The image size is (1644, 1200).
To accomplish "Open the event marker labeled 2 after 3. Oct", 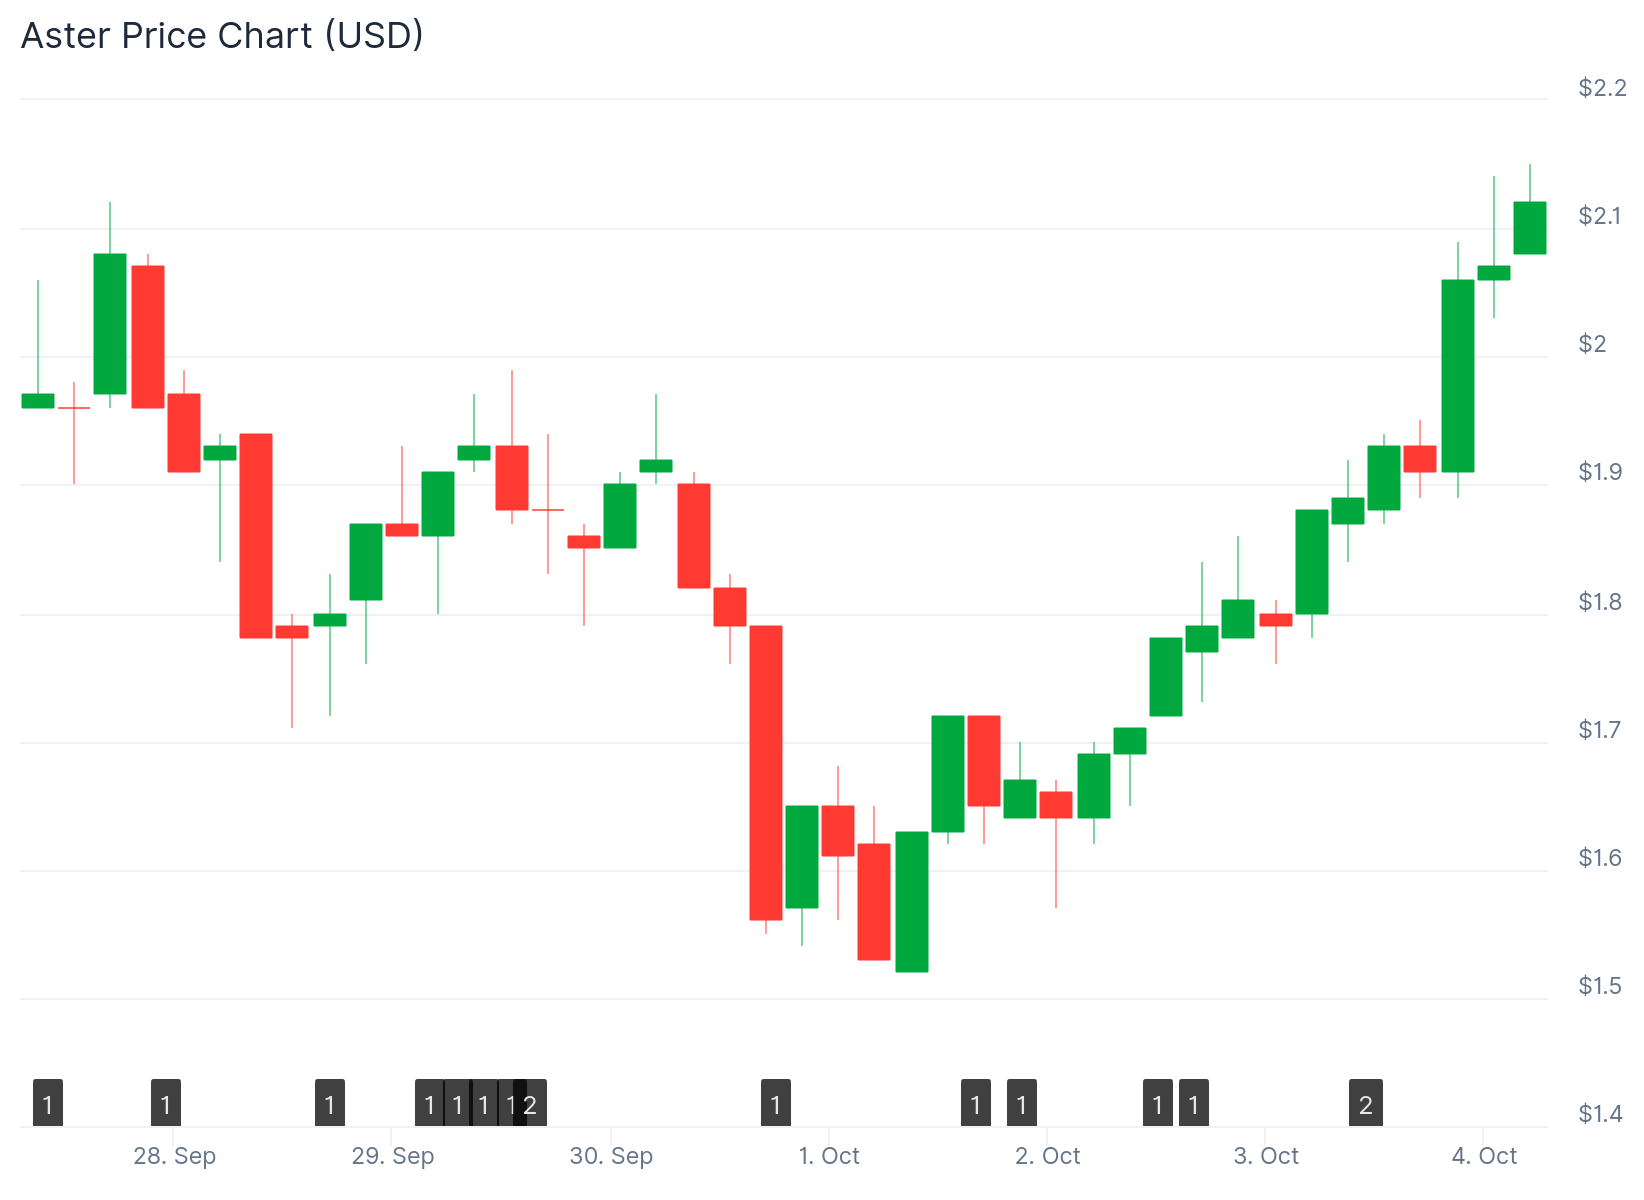I will pos(1366,1104).
